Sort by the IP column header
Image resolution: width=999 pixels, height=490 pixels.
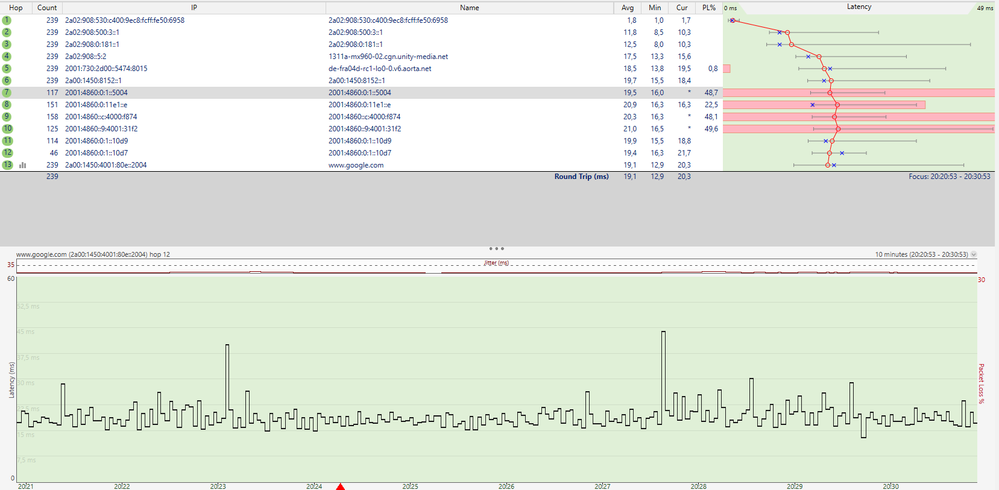193,7
